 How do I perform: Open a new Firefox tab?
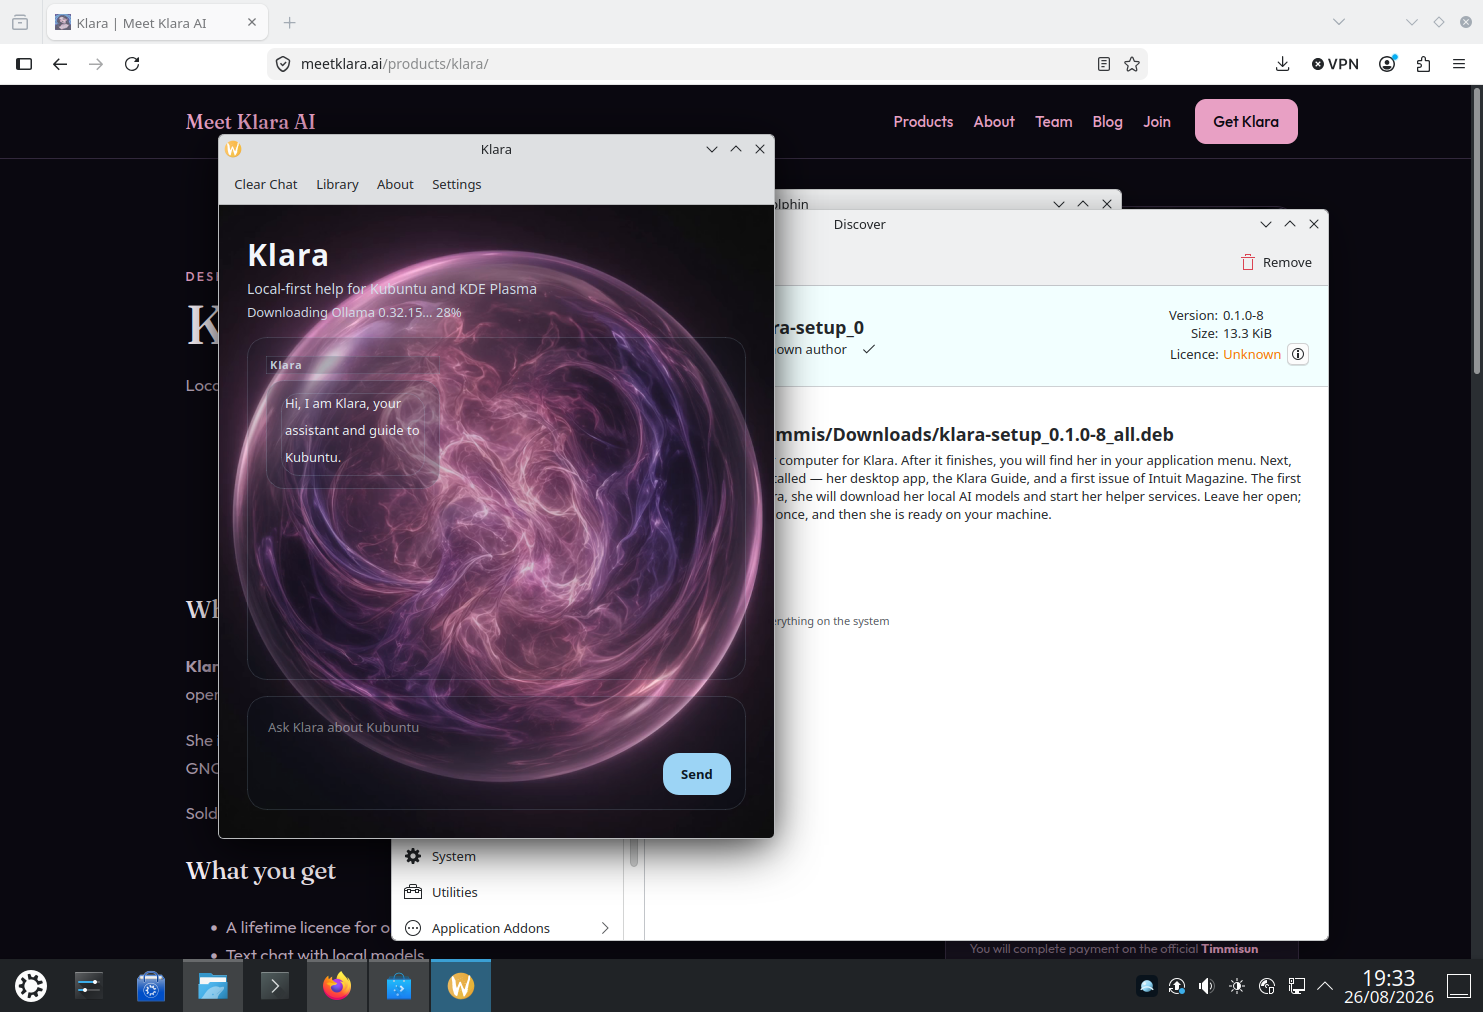pos(290,22)
